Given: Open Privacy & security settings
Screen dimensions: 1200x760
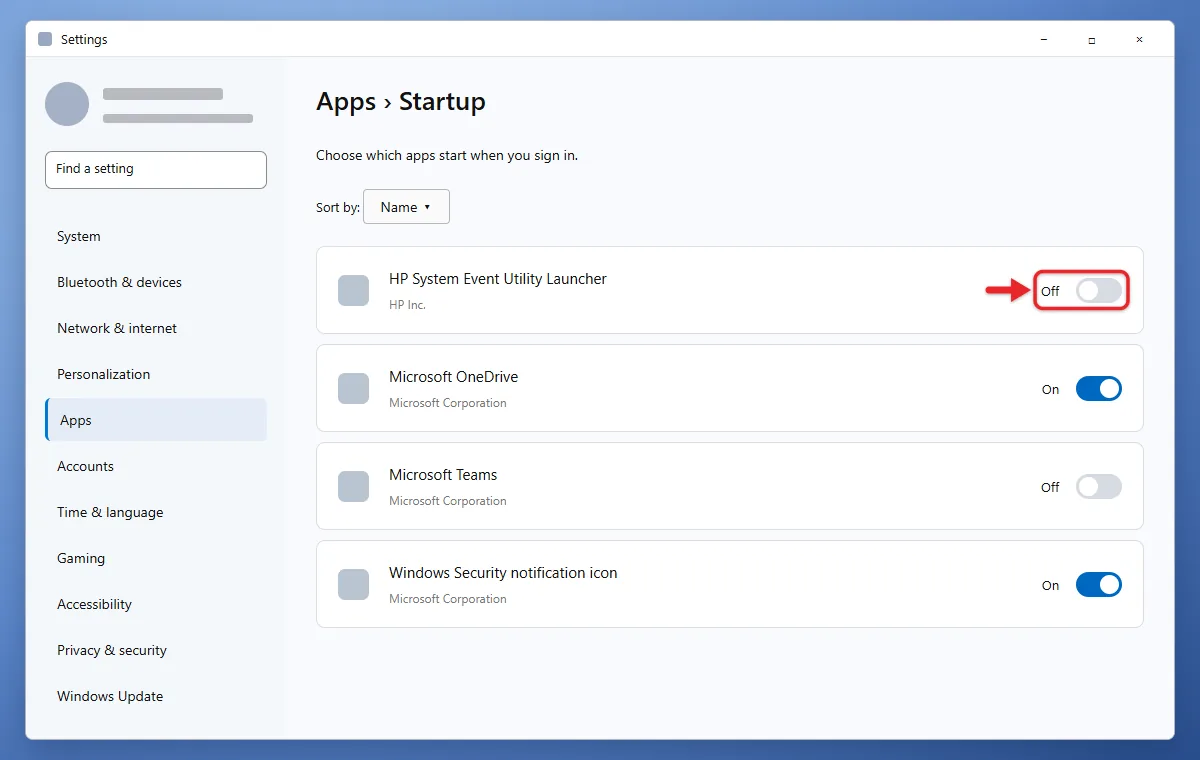Looking at the screenshot, I should click(x=156, y=650).
